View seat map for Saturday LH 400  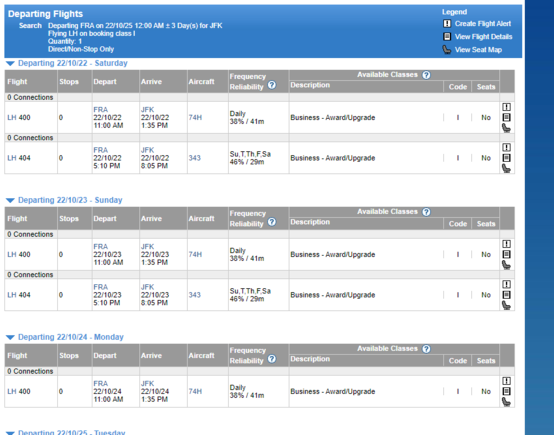[x=506, y=128]
